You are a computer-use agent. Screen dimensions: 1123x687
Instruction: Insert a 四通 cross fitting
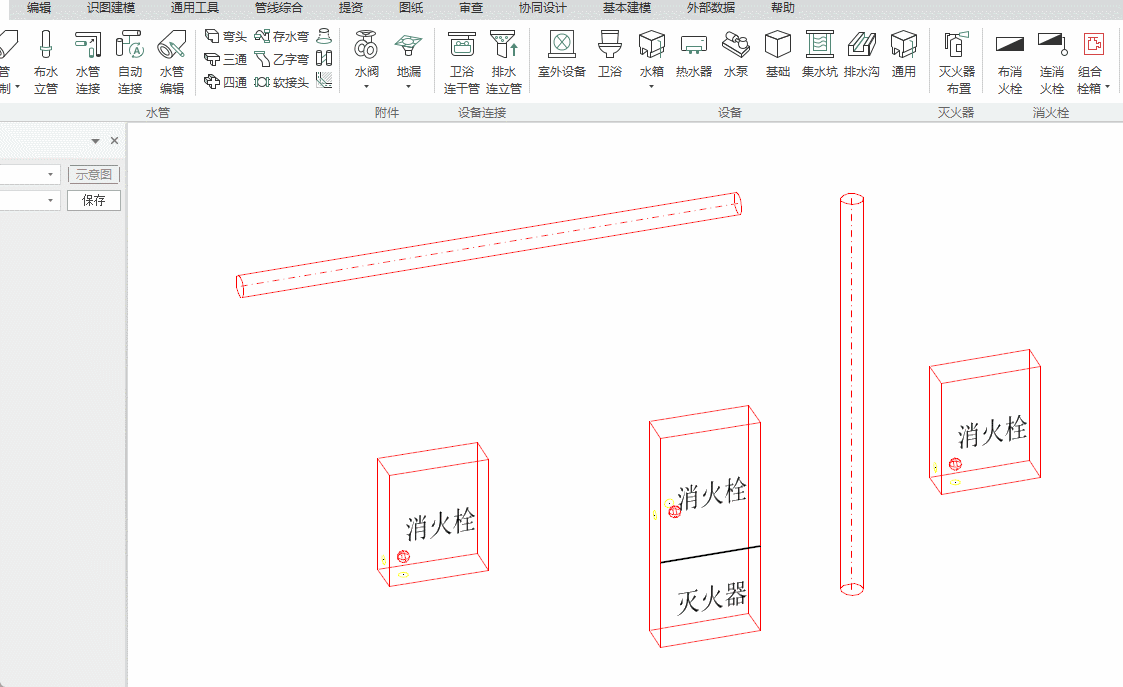pos(226,82)
